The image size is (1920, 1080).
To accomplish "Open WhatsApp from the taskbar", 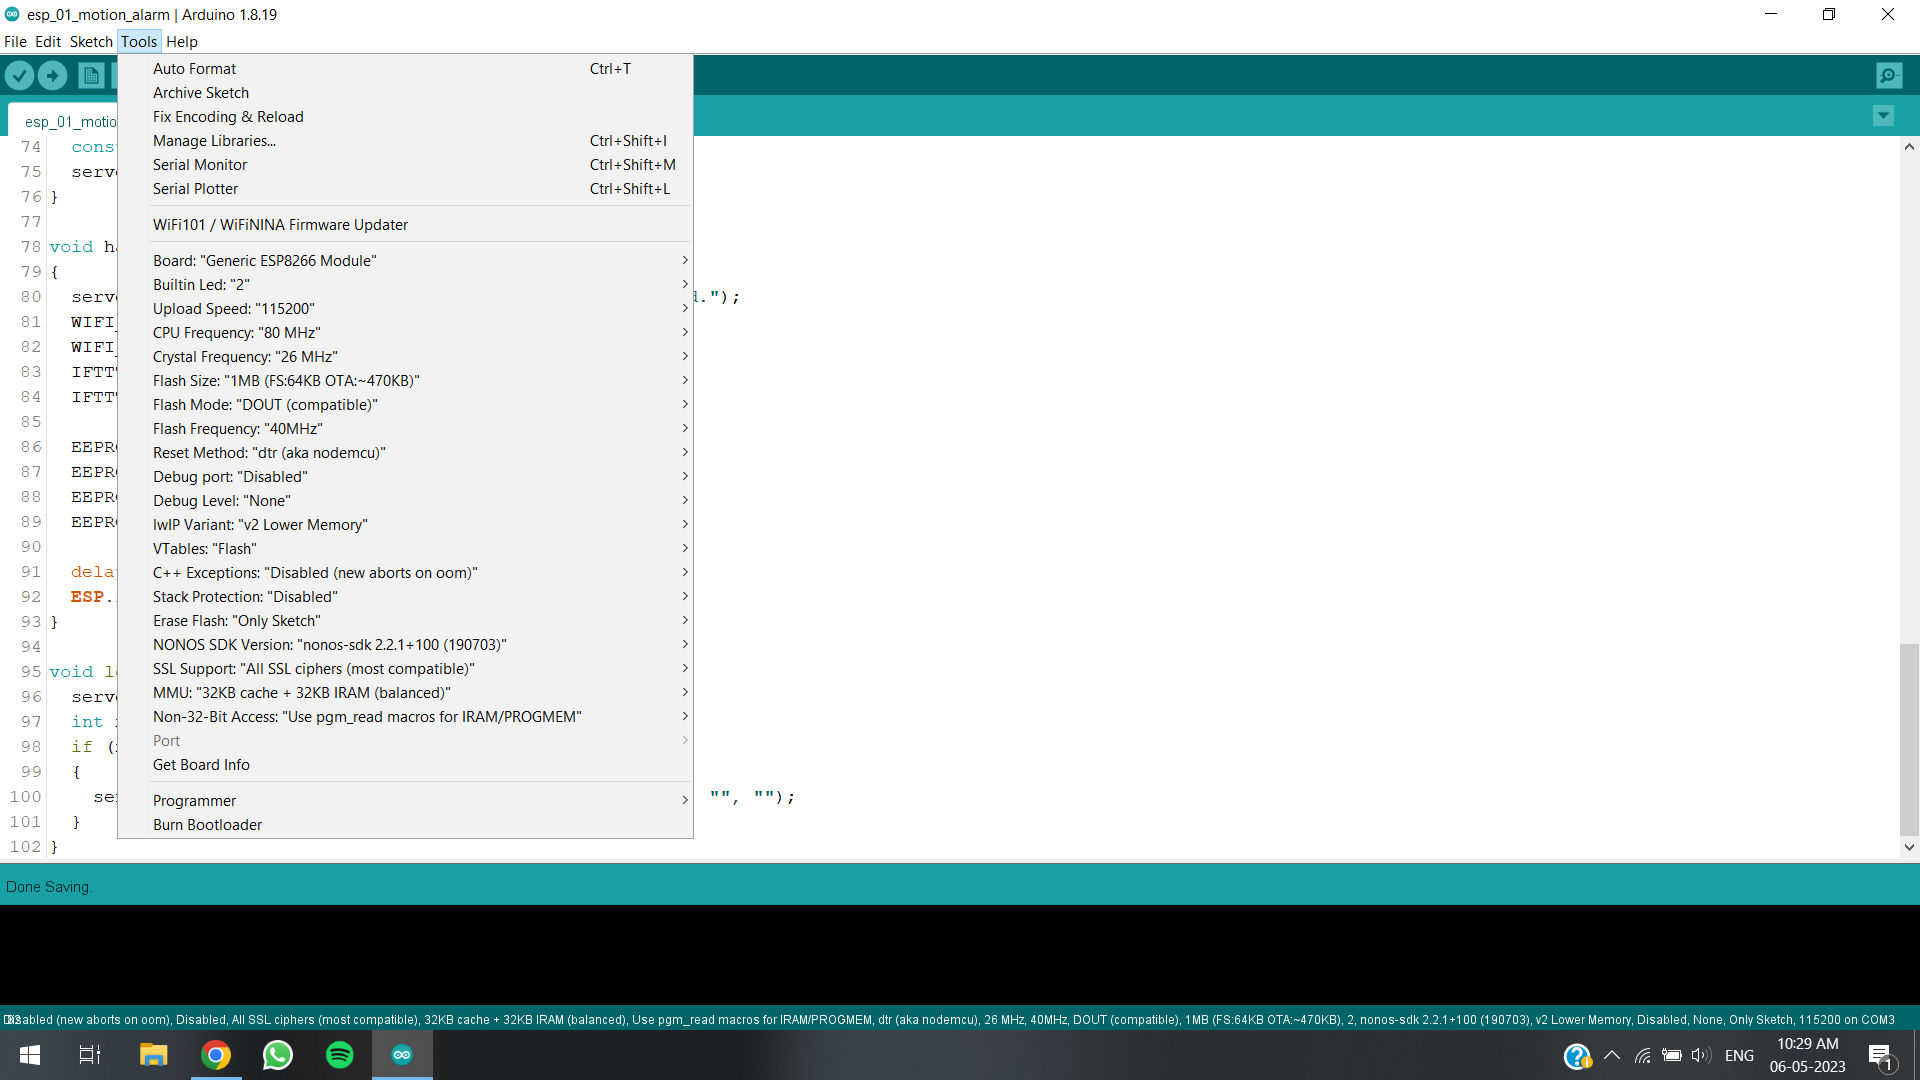I will [x=277, y=1054].
